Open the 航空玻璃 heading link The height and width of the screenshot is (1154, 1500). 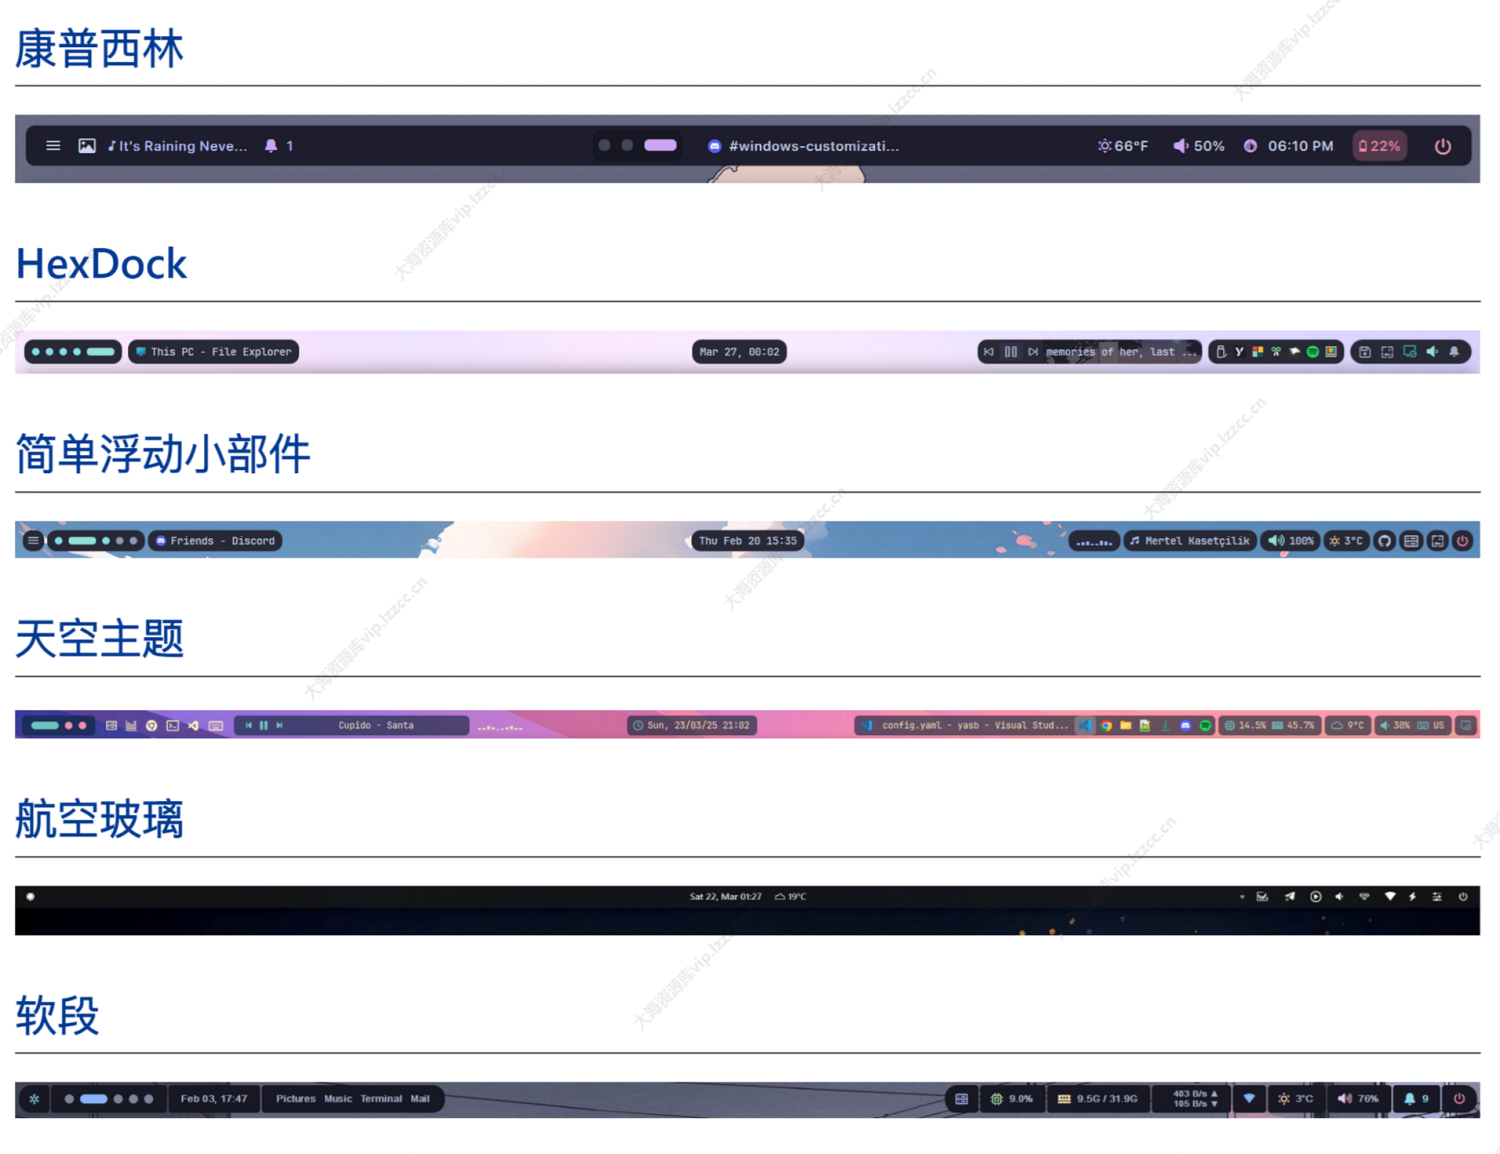(99, 819)
